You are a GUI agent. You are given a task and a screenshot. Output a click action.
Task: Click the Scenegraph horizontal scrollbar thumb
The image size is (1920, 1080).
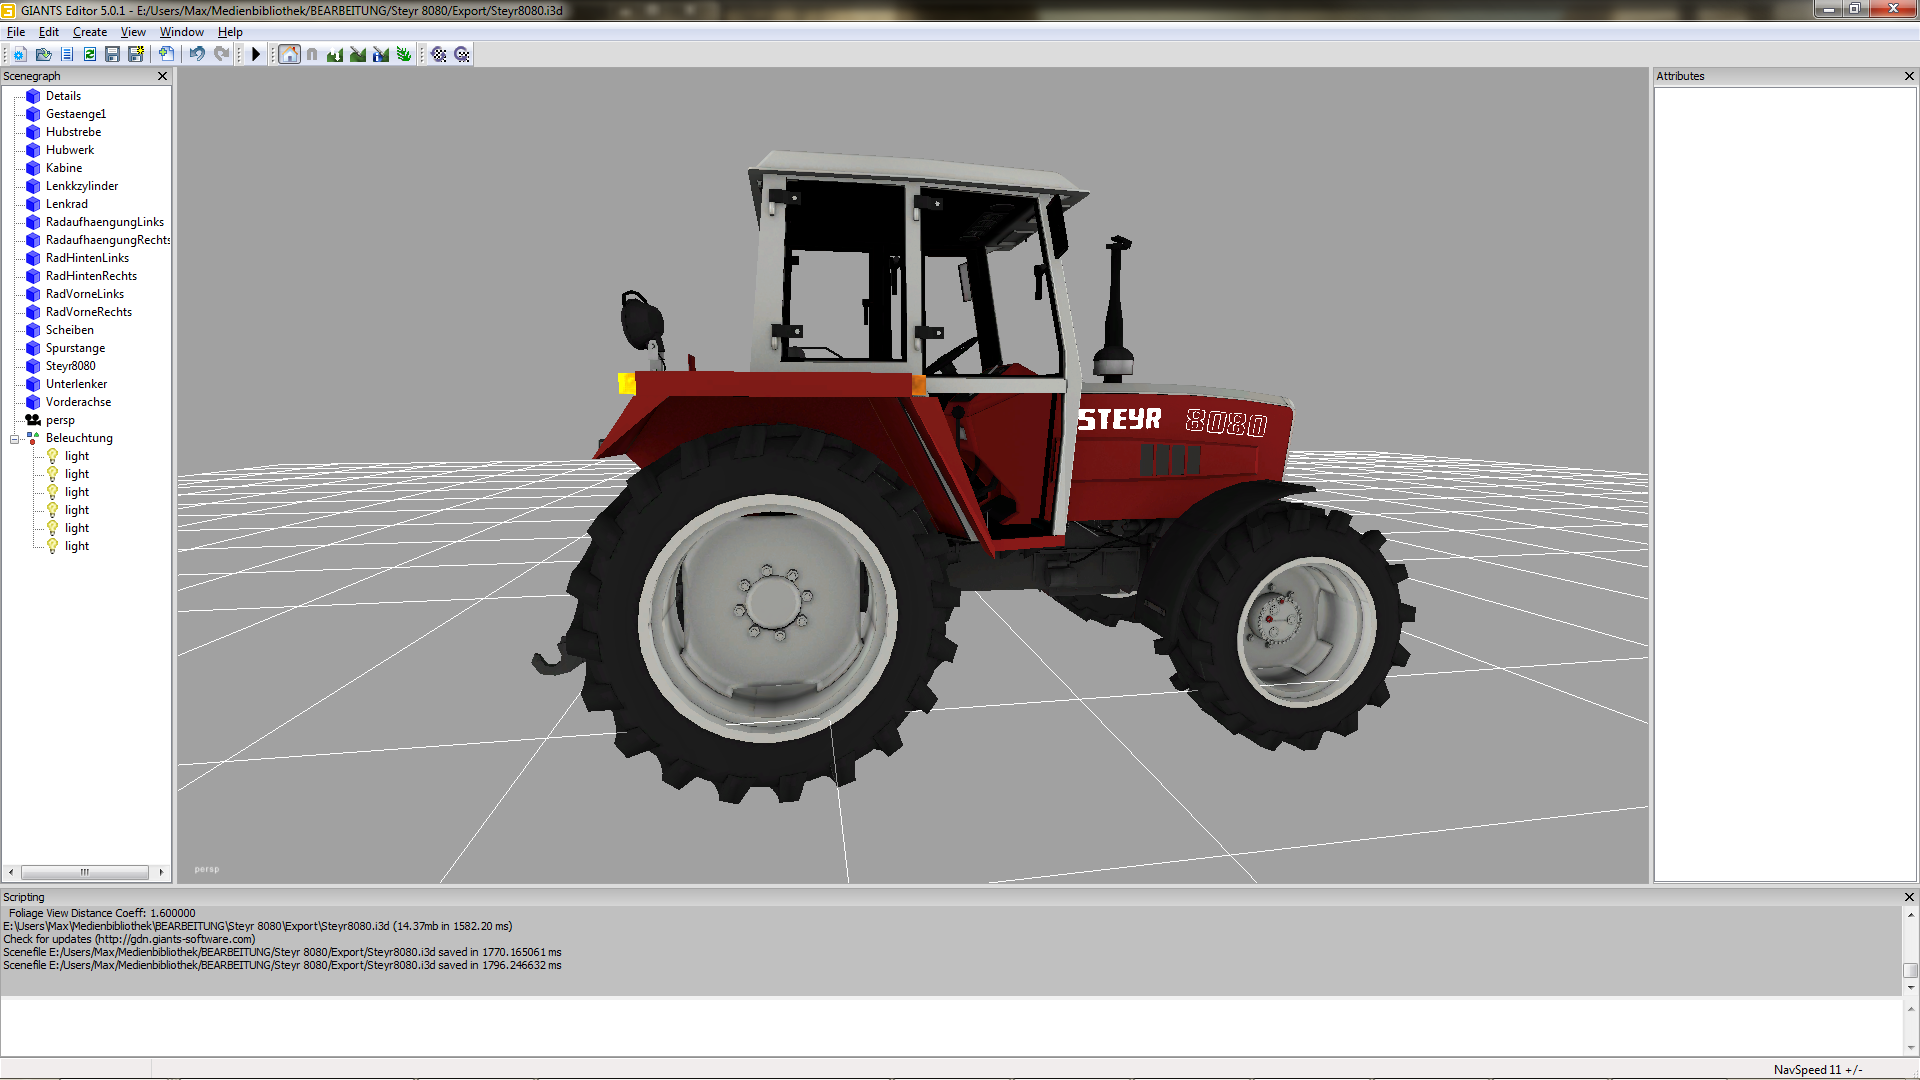tap(85, 872)
